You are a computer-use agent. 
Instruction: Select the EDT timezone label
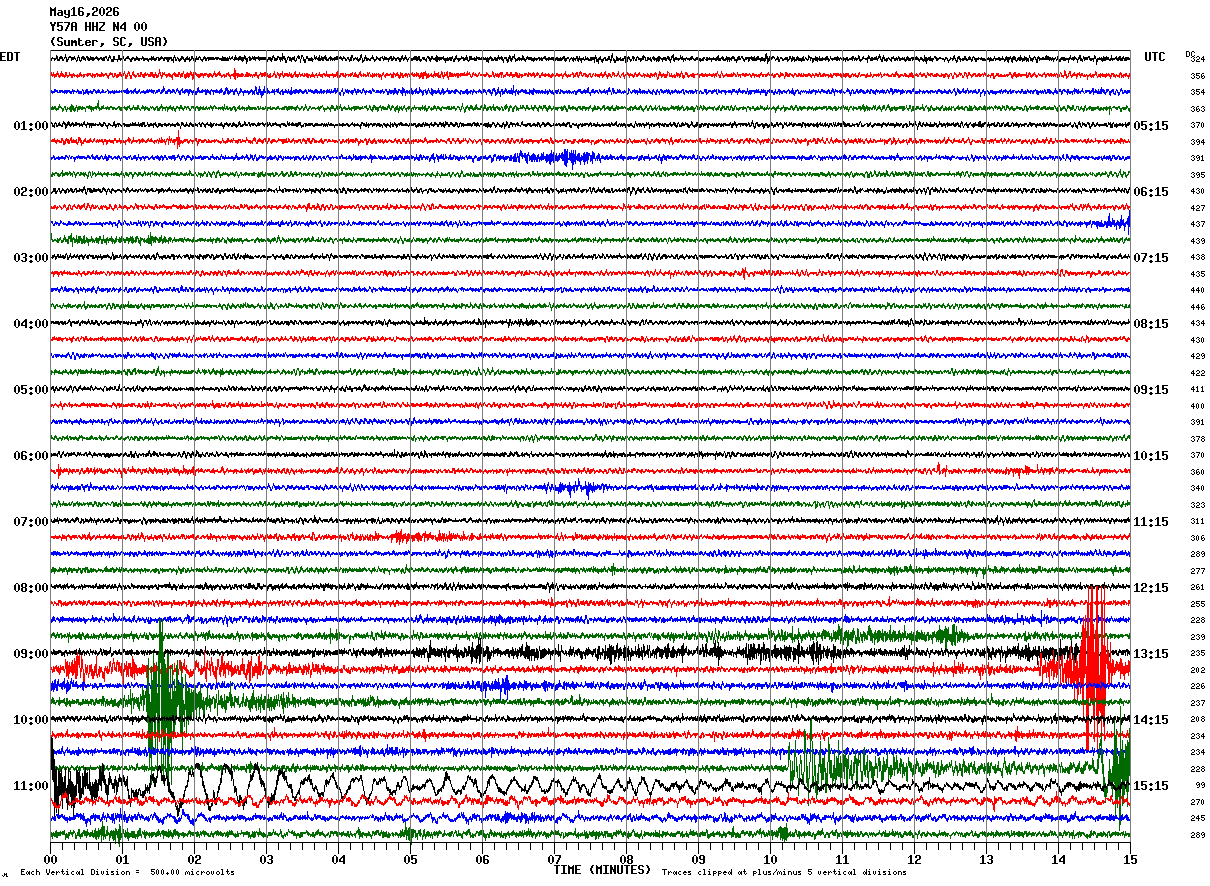(x=10, y=57)
